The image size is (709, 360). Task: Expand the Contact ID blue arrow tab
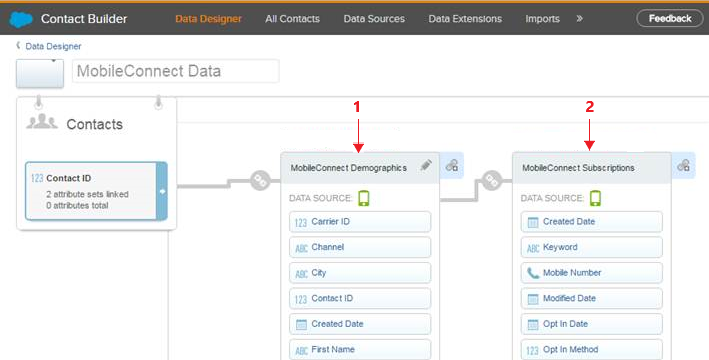[162, 191]
